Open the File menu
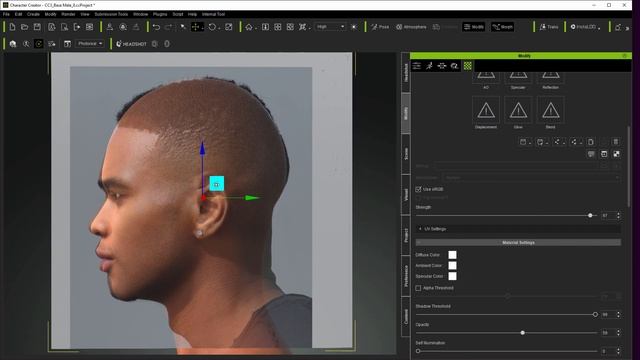This screenshot has height=360, width=640. point(6,14)
